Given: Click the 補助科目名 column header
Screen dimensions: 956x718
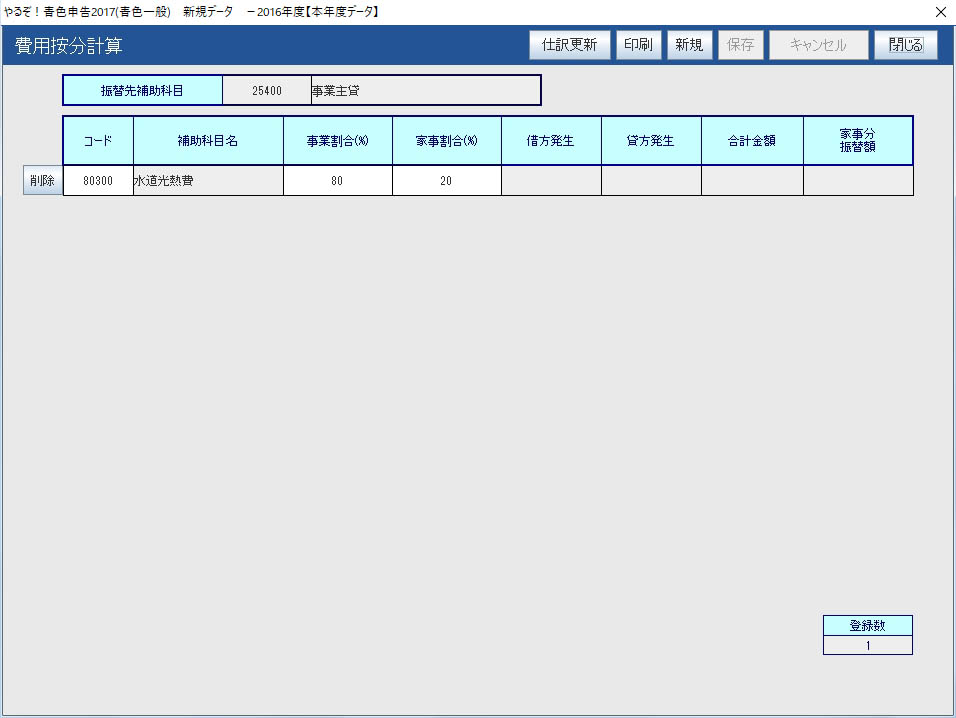Looking at the screenshot, I should tap(208, 141).
